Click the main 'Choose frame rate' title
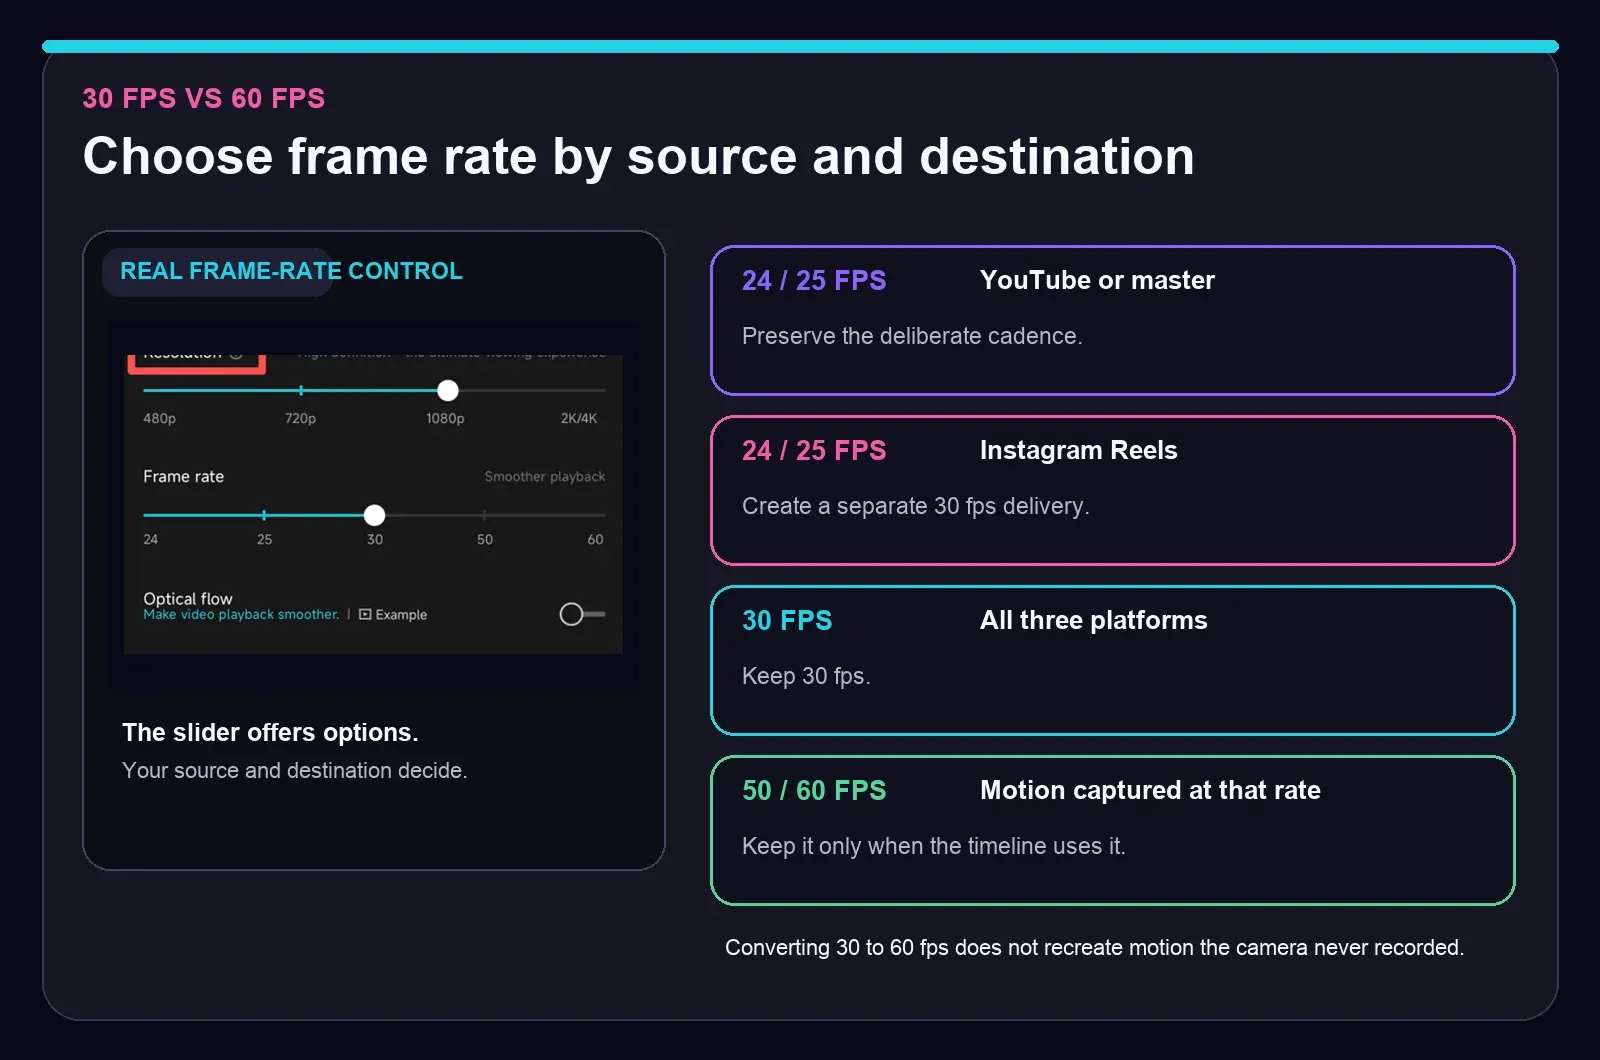Screen dimensions: 1600x1060 coord(638,157)
